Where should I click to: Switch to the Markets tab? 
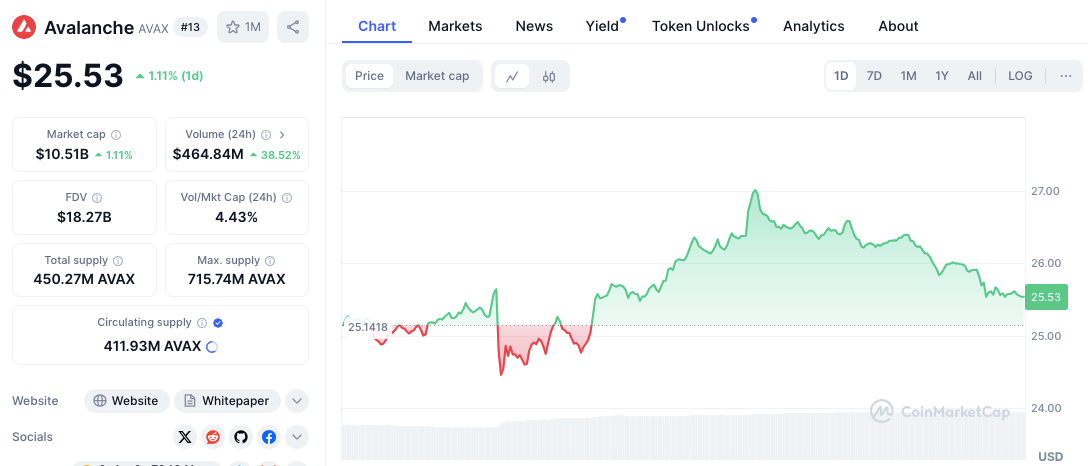[455, 26]
